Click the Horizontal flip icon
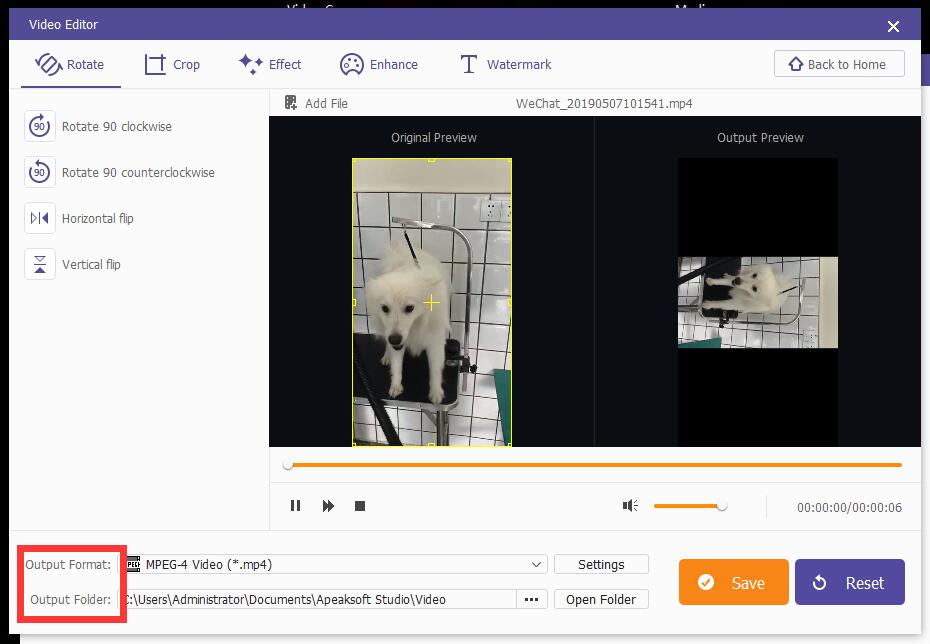This screenshot has width=930, height=644. tap(40, 218)
